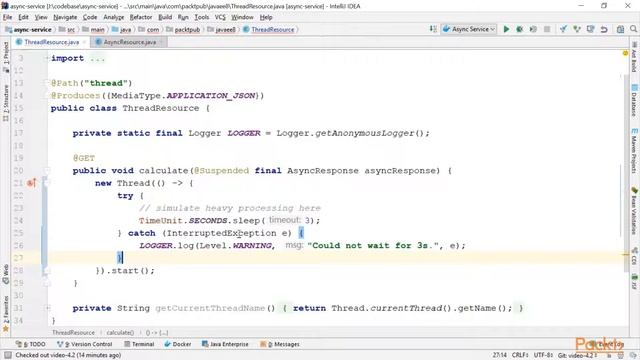Open the Navigate menu

[65, 17]
